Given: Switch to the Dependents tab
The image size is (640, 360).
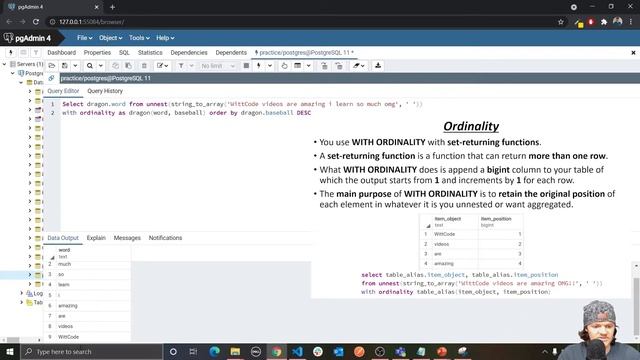Looking at the screenshot, I should pos(231,53).
